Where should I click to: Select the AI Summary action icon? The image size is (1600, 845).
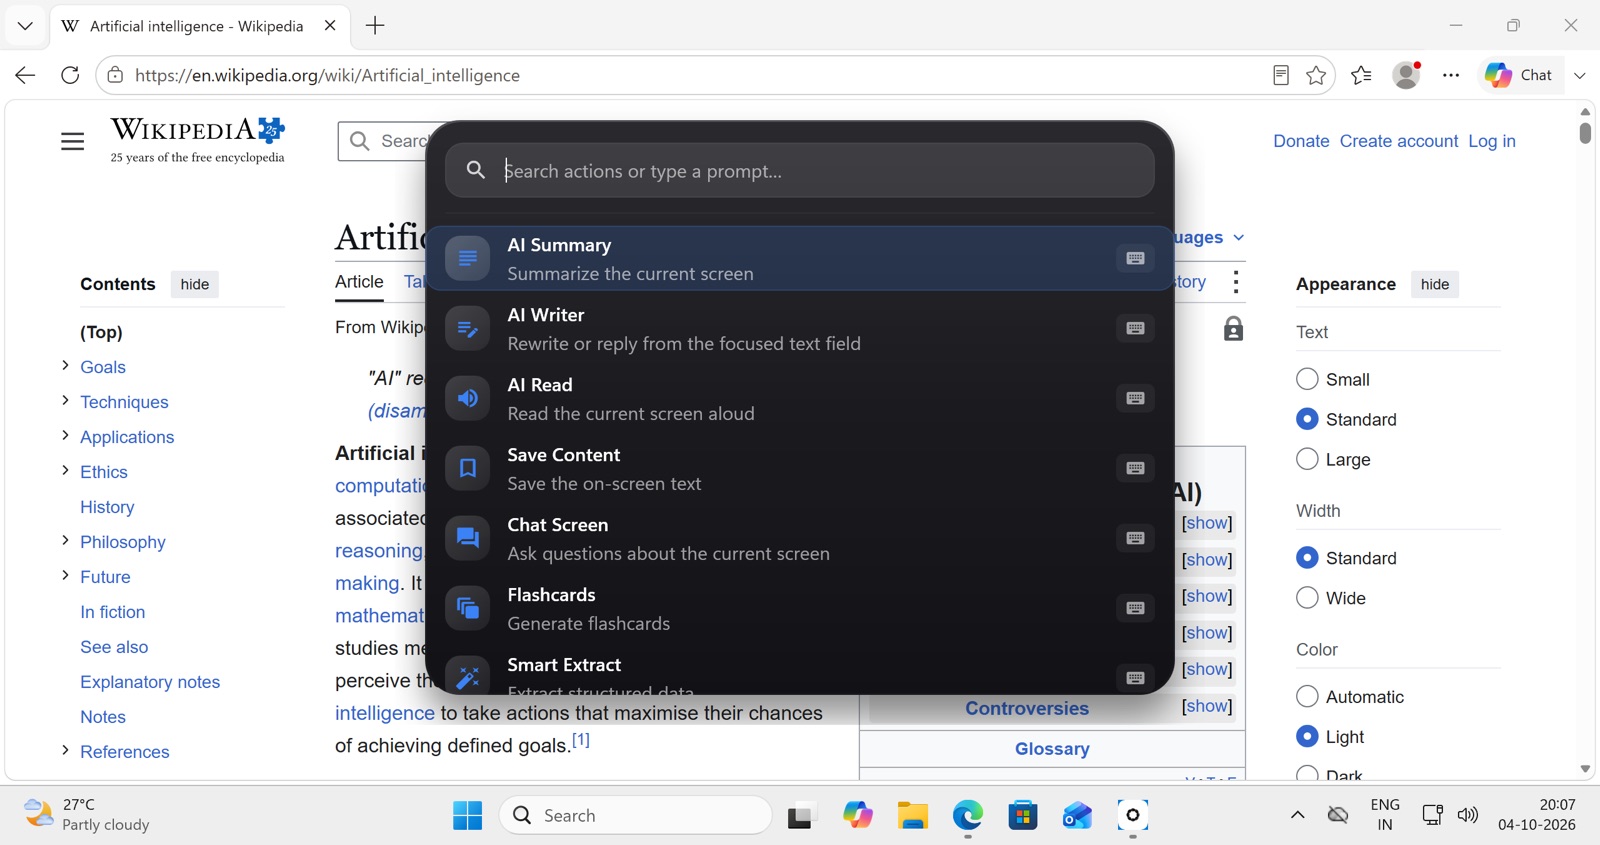[x=467, y=258]
